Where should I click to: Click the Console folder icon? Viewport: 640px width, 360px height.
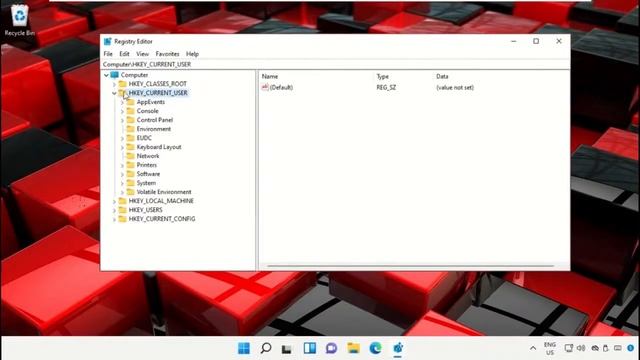[131, 111]
